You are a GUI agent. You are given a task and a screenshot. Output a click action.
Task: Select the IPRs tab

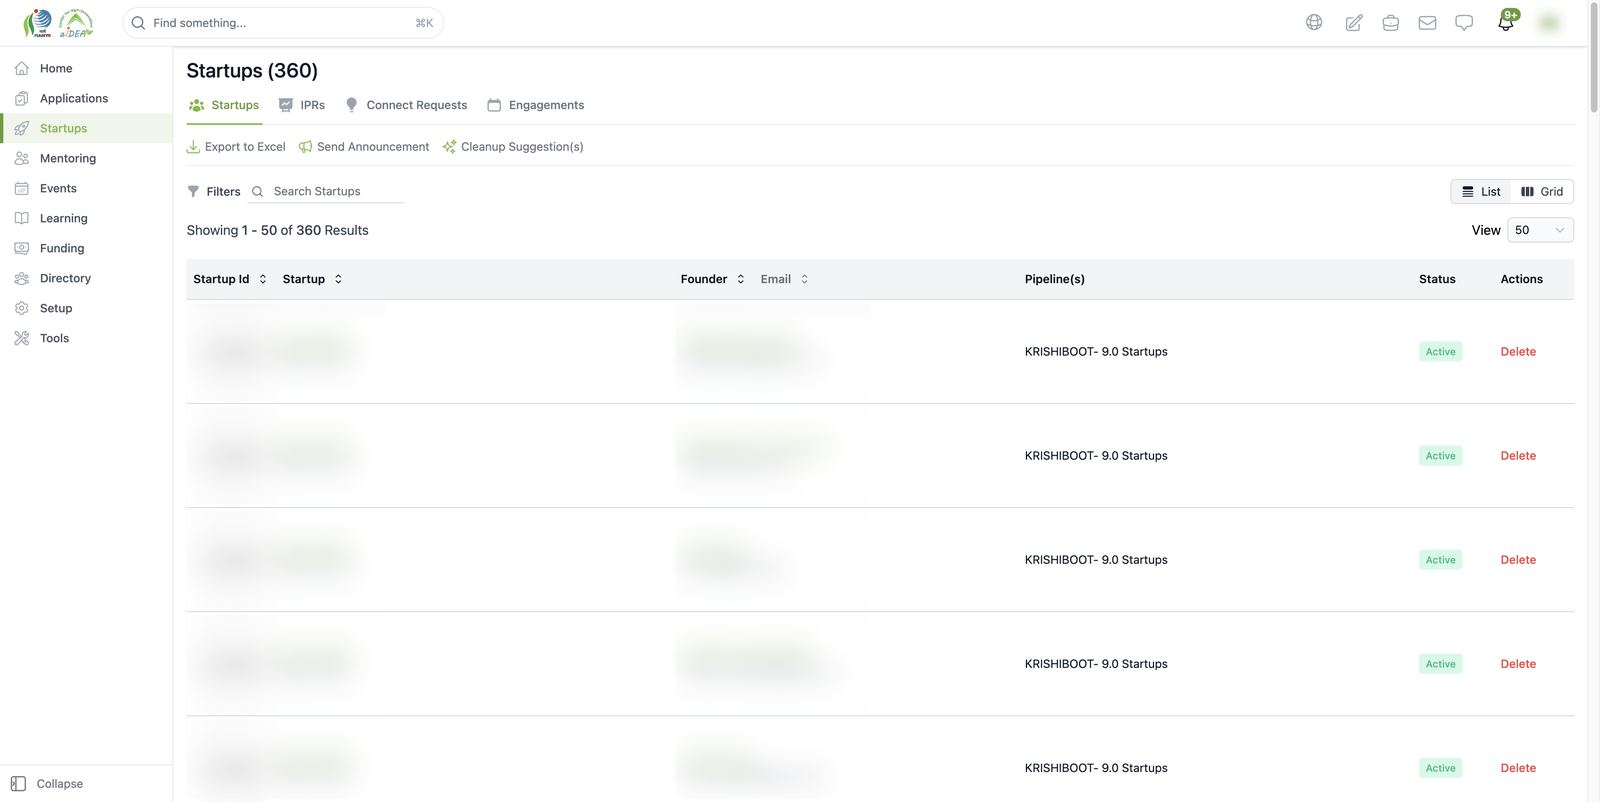[302, 105]
